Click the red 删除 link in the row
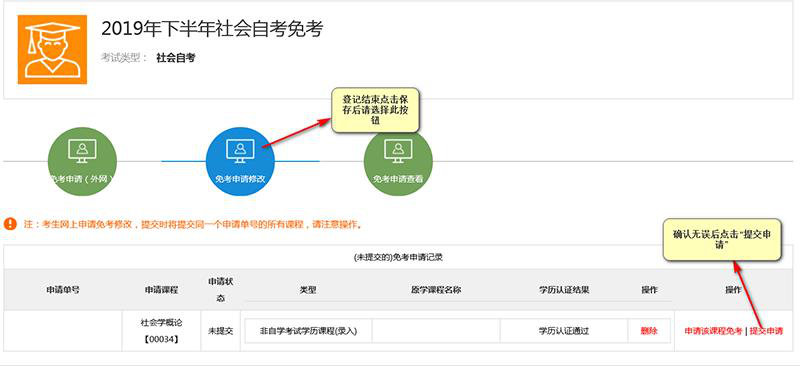Screen dimensions: 800x366 coord(649,331)
